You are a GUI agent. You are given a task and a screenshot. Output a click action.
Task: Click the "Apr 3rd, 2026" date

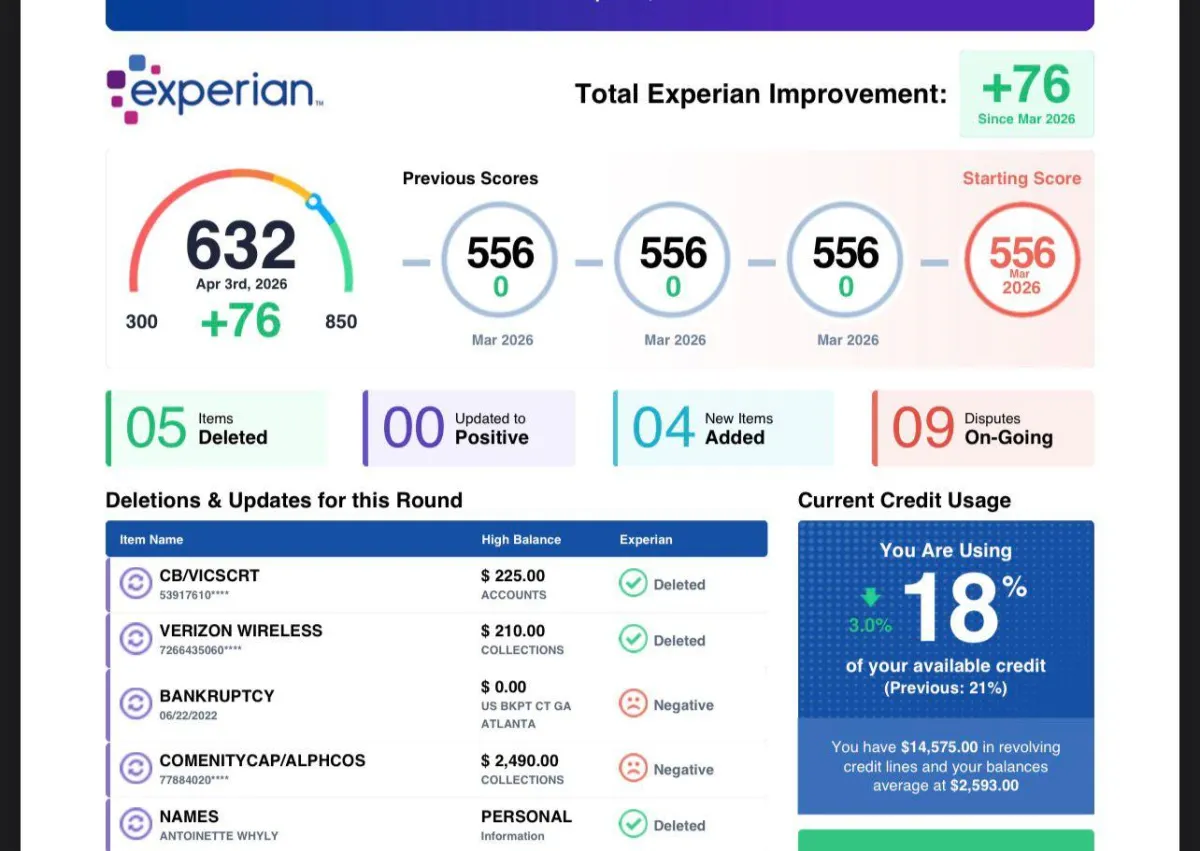coord(241,284)
